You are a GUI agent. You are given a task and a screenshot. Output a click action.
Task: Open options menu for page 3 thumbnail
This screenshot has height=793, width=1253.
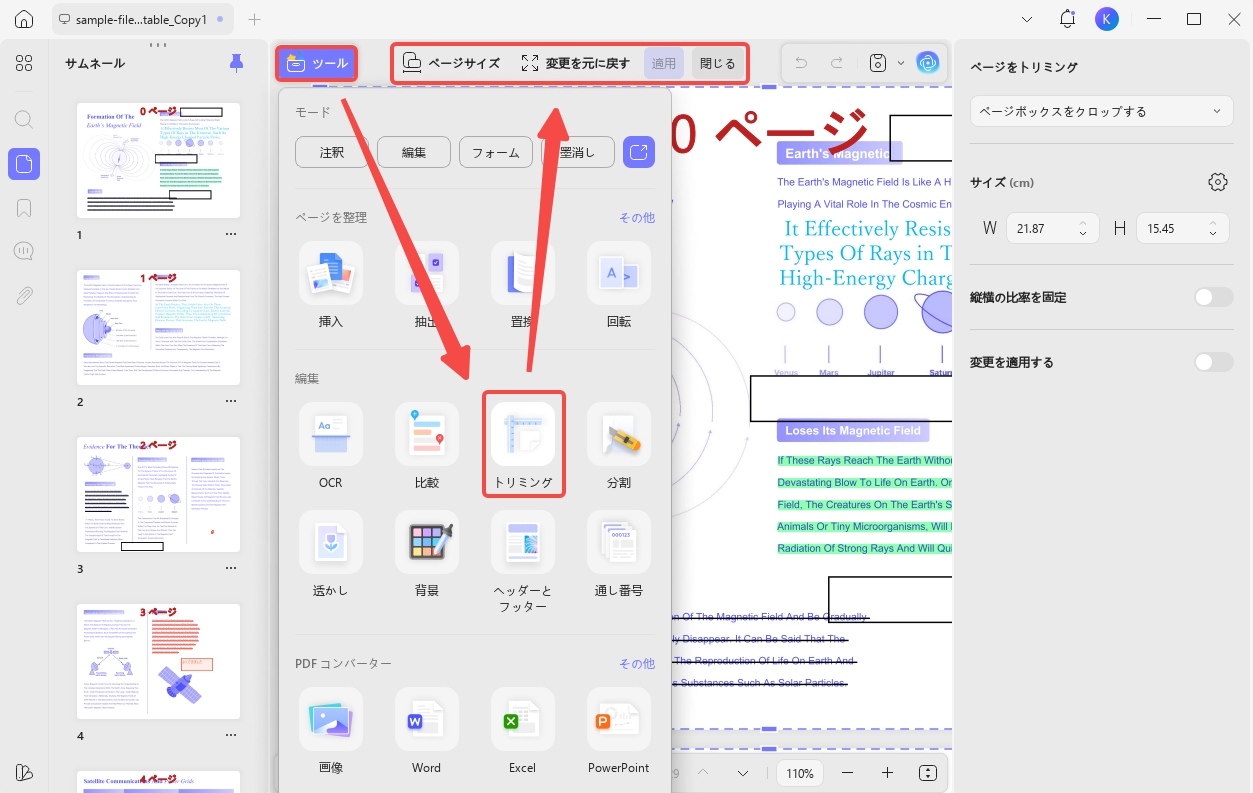(230, 568)
